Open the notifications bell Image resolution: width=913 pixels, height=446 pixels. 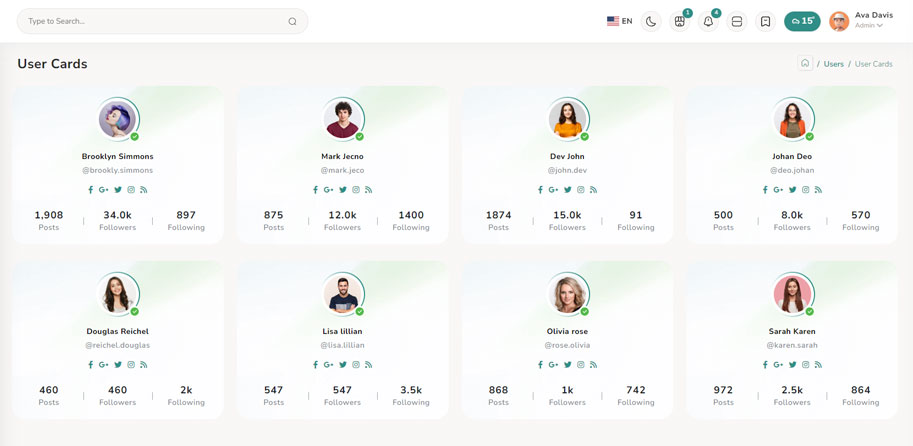coord(708,21)
